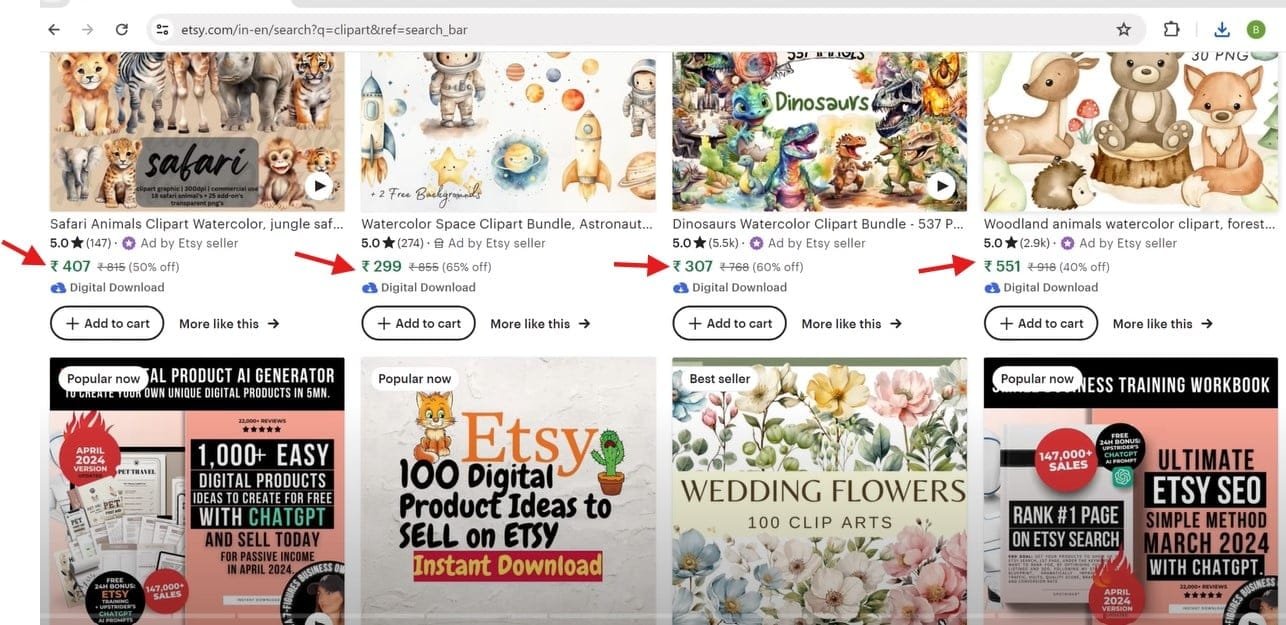
Task: Open the browser extensions puzzle icon
Action: pos(1171,30)
